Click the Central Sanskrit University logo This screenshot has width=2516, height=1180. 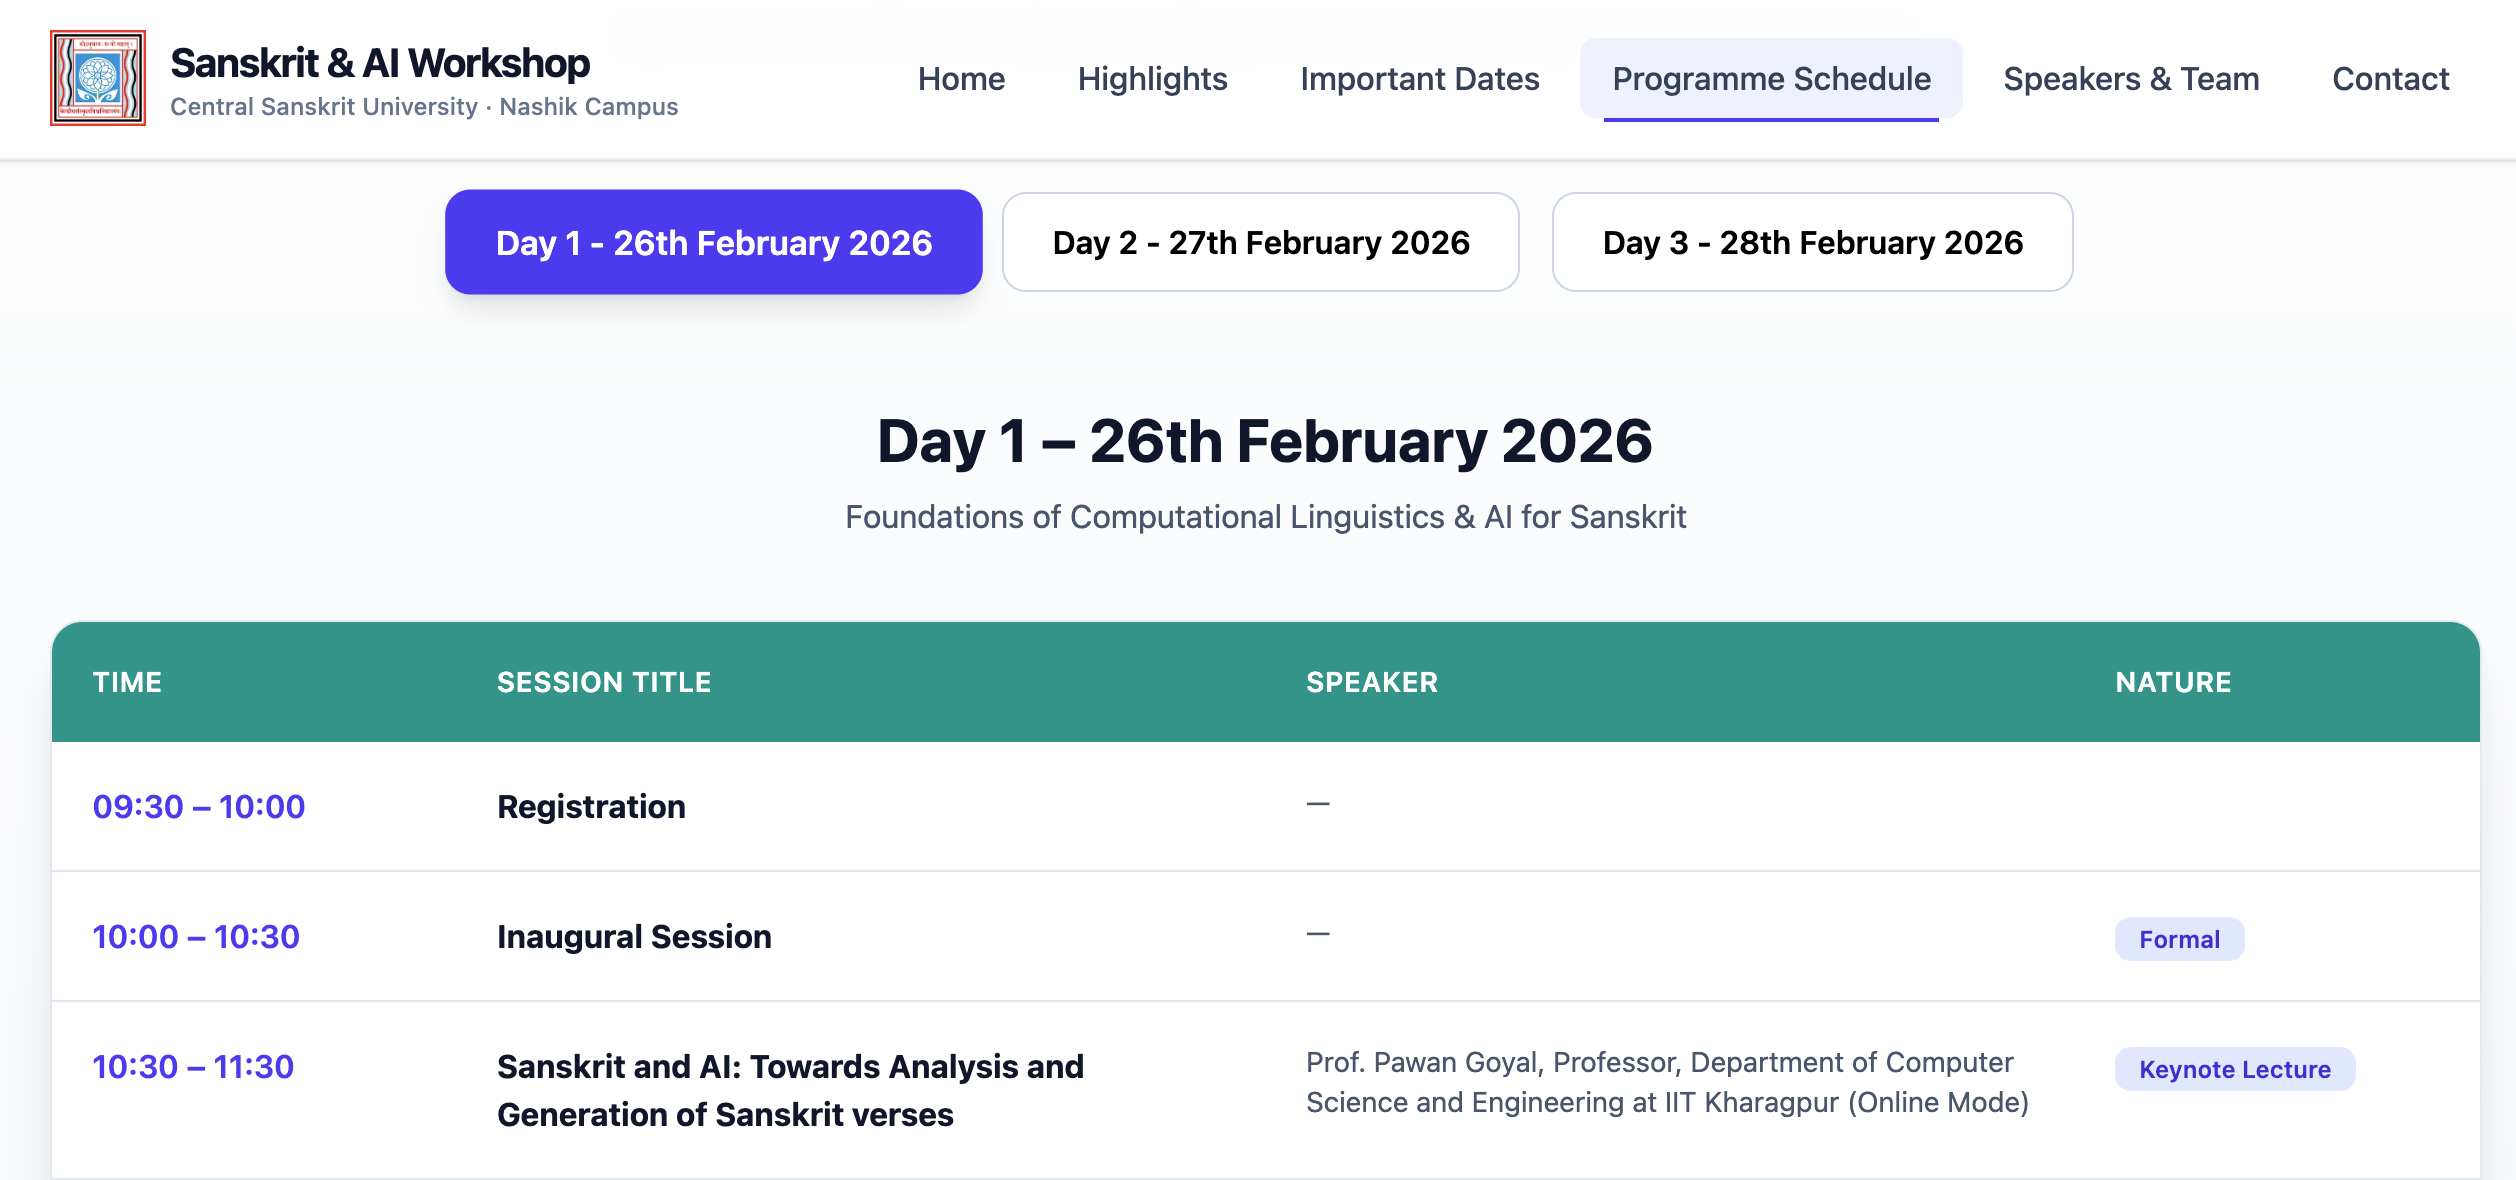[98, 78]
